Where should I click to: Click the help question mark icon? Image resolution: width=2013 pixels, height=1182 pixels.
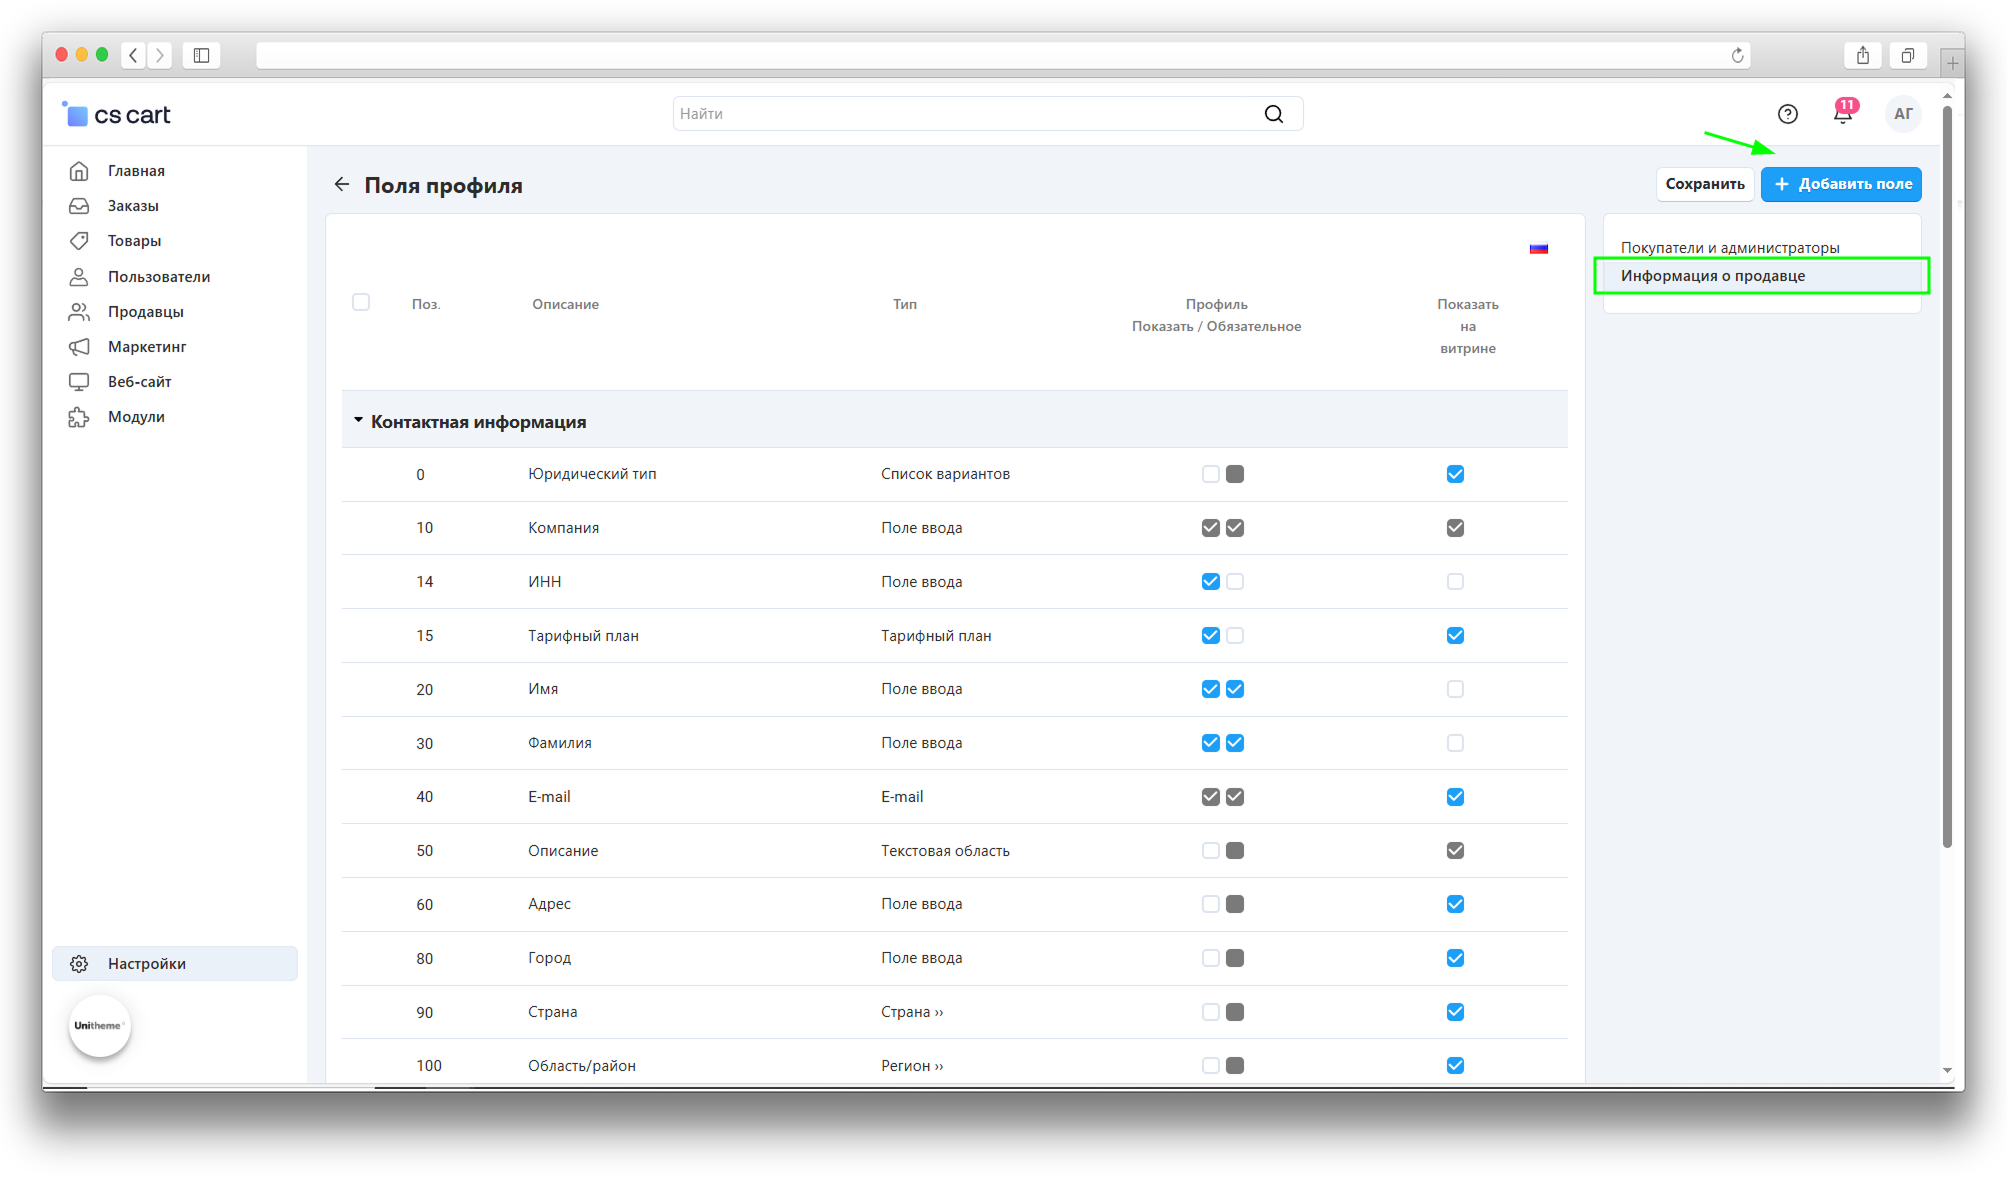click(x=1787, y=114)
